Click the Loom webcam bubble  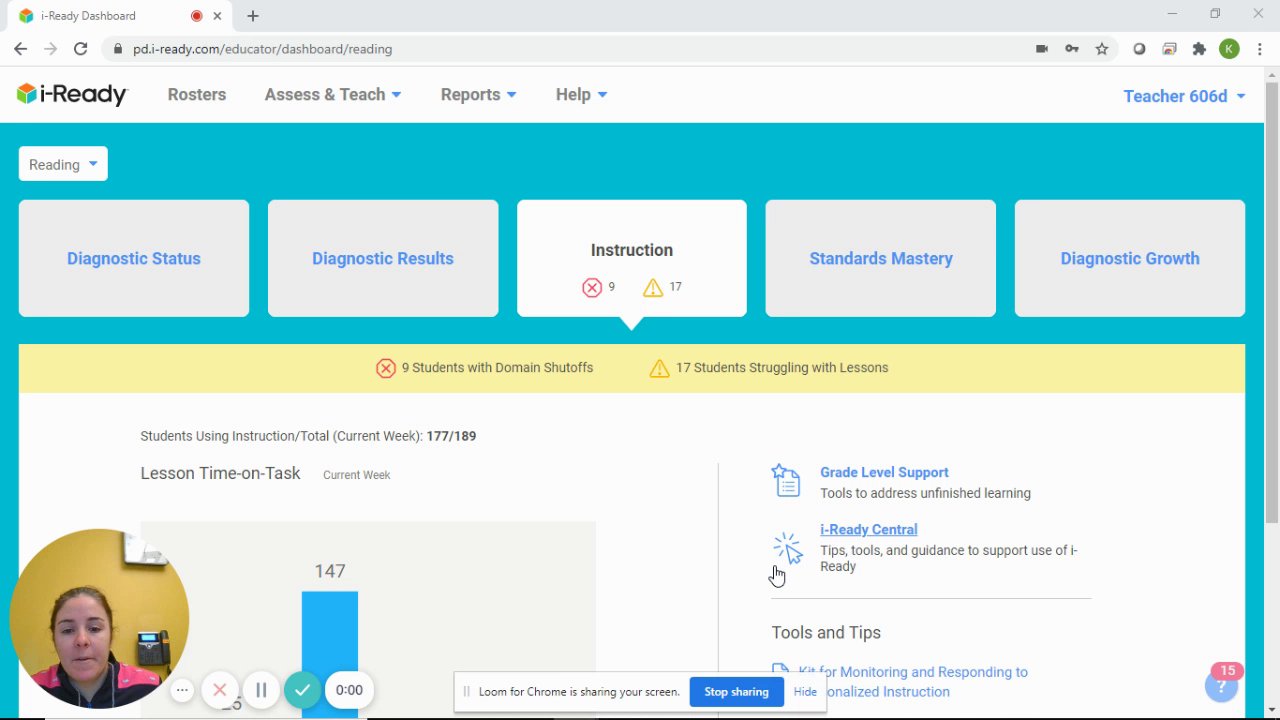[x=99, y=618]
